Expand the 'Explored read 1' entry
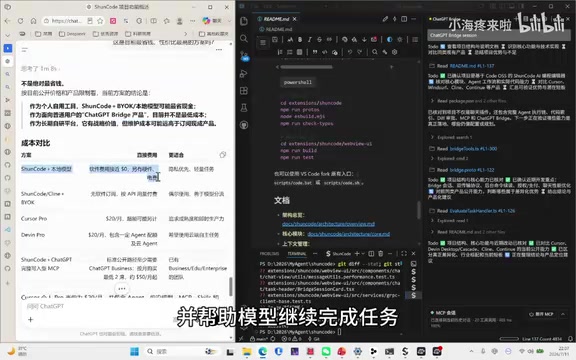 [449, 220]
